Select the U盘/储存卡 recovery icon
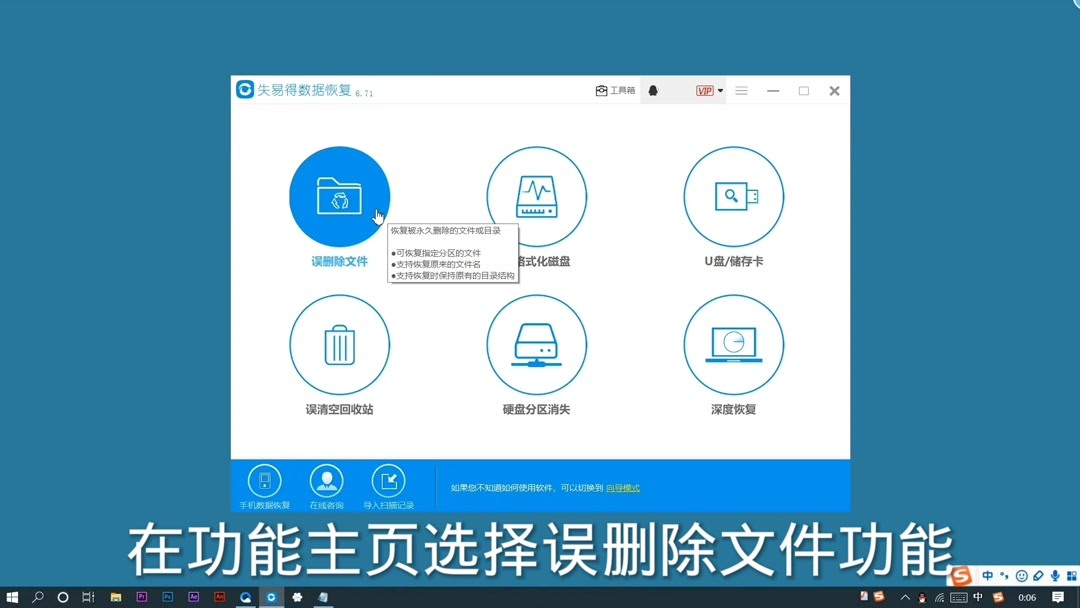 (733, 196)
